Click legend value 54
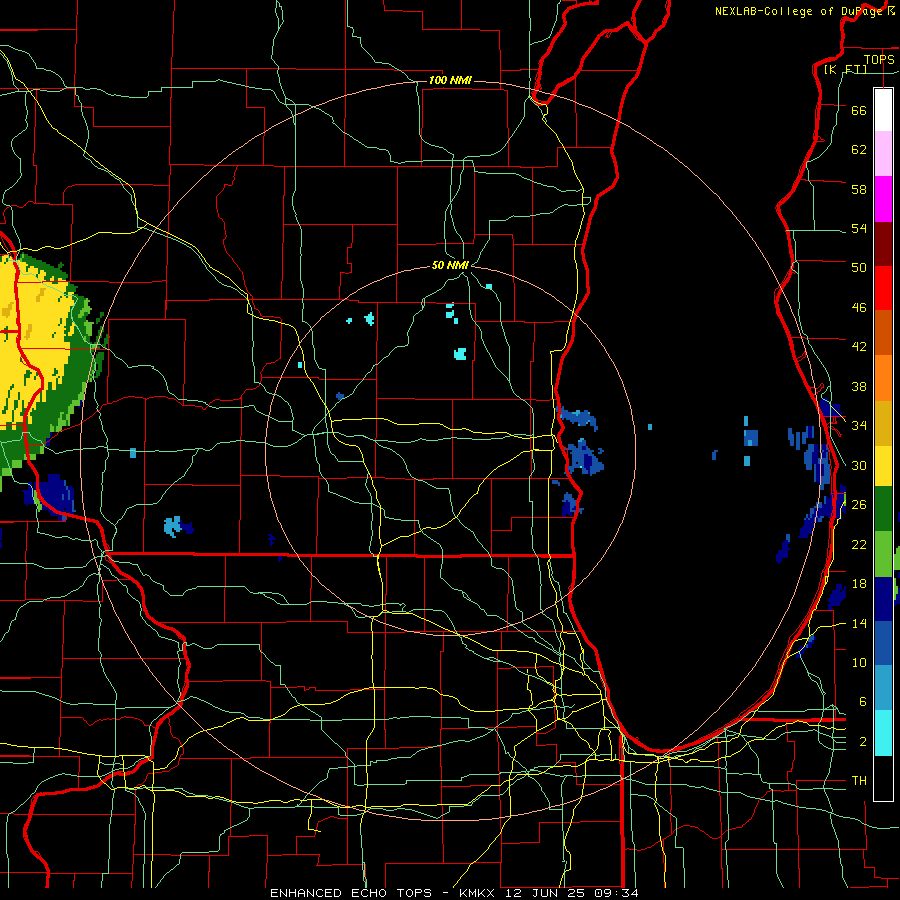Screen dimensions: 900x900 pos(859,228)
